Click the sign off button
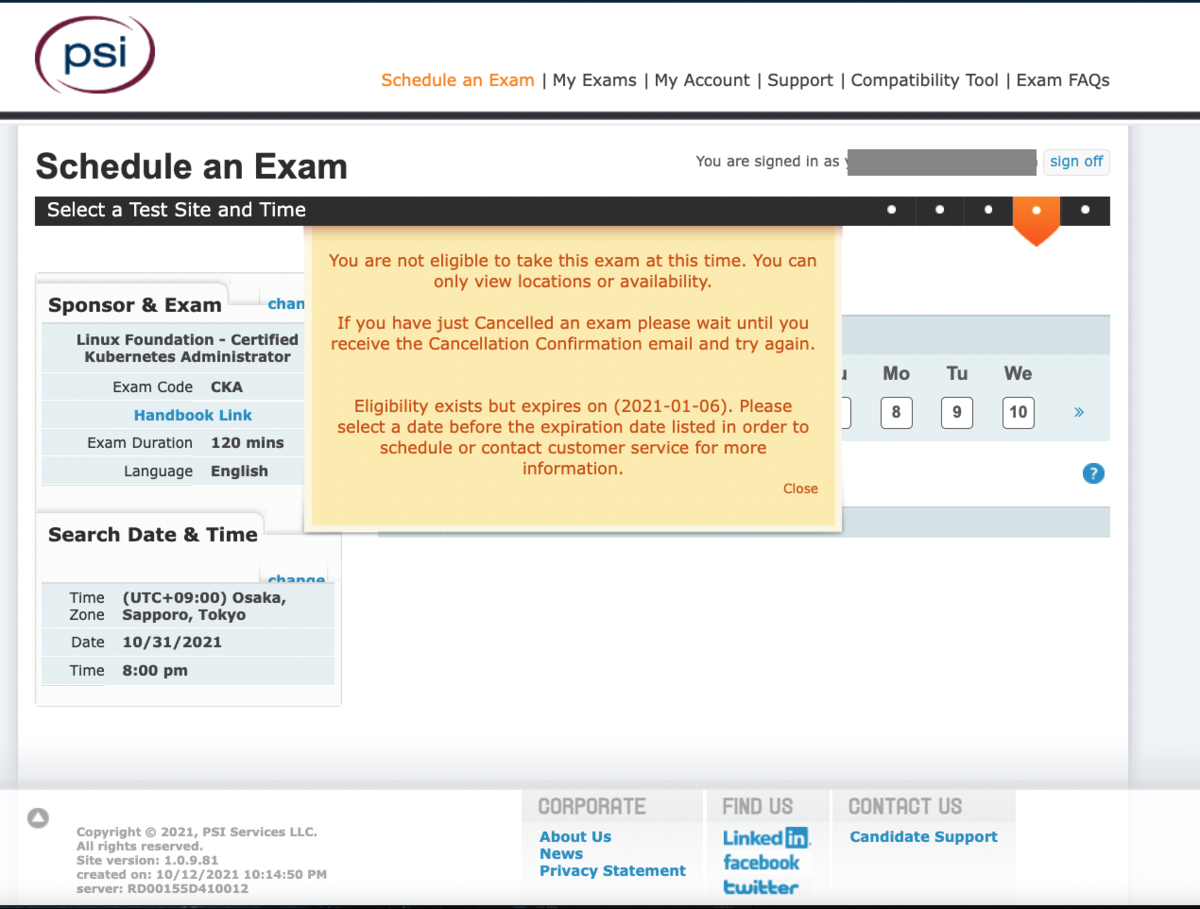 click(1076, 161)
